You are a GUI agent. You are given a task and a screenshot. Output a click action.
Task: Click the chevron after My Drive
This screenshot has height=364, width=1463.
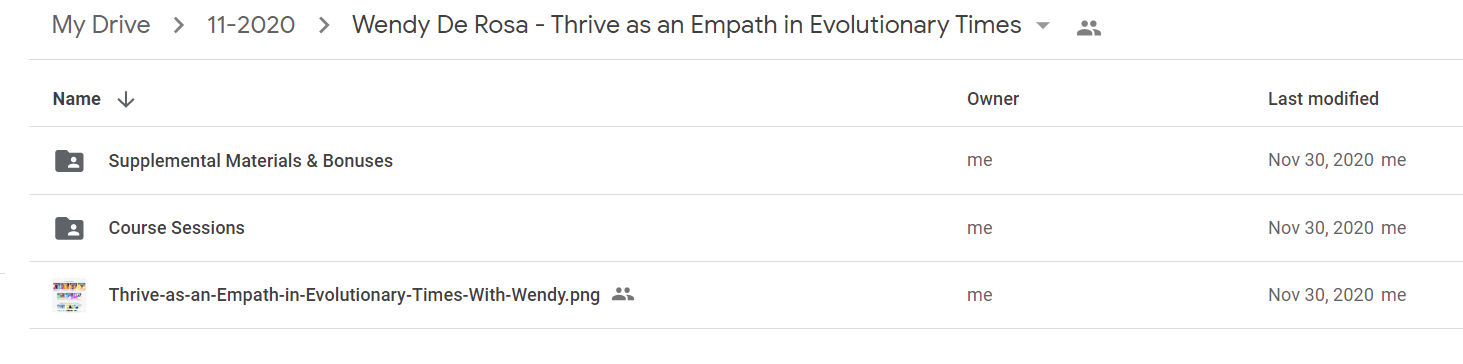(x=179, y=26)
